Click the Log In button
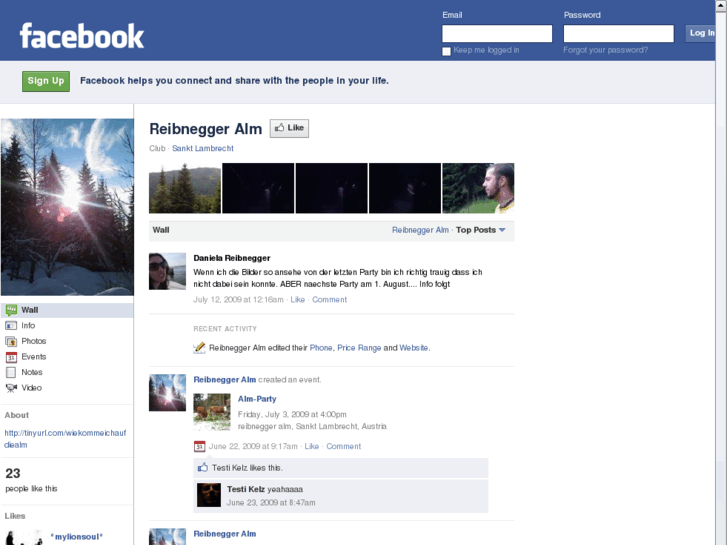Viewport: 727px width, 545px height. click(x=700, y=33)
